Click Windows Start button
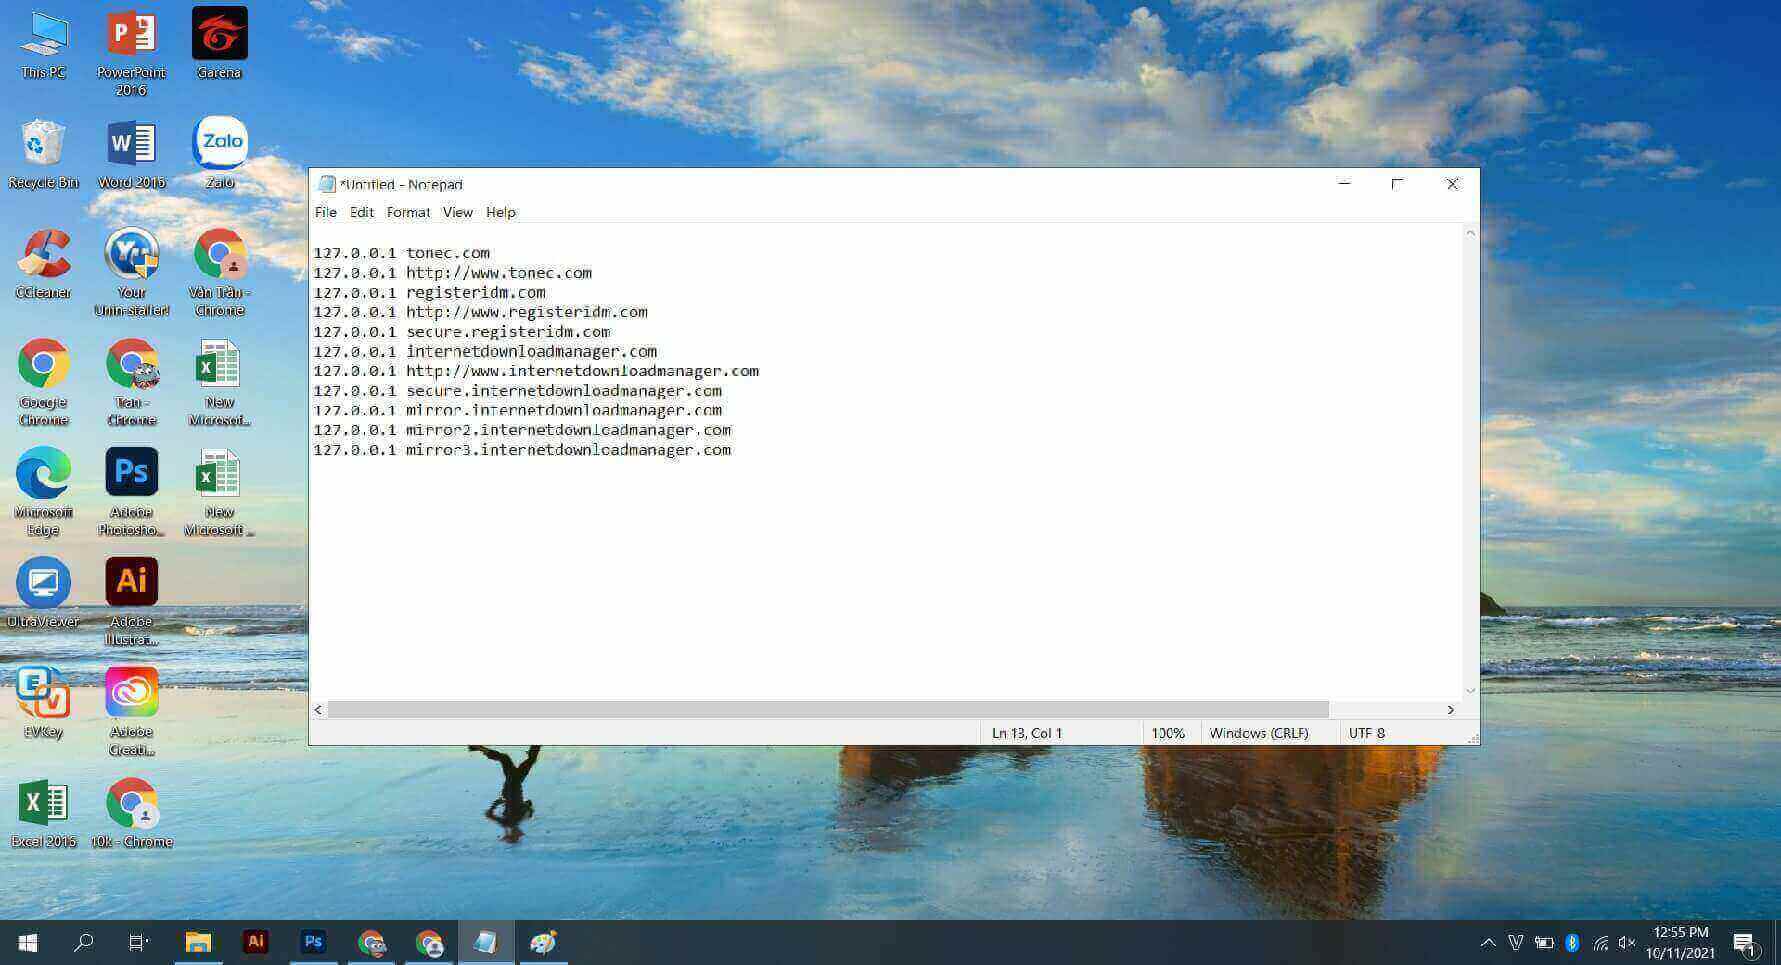The width and height of the screenshot is (1781, 965). pos(28,942)
